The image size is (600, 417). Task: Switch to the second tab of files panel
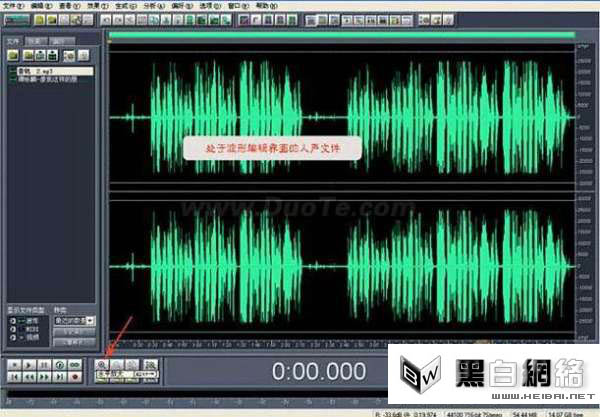pos(36,41)
